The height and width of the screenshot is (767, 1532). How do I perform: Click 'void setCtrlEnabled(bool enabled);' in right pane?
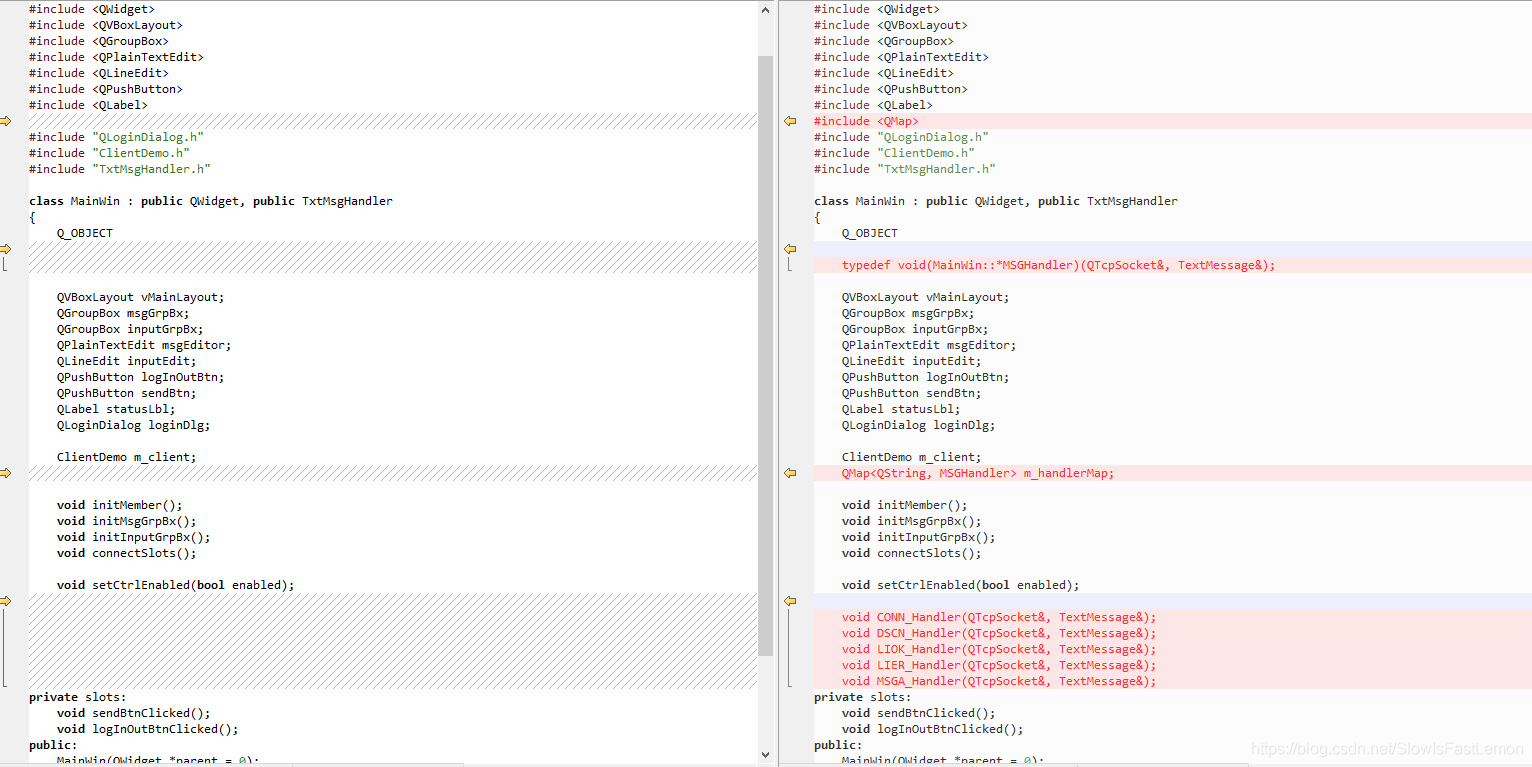(961, 585)
